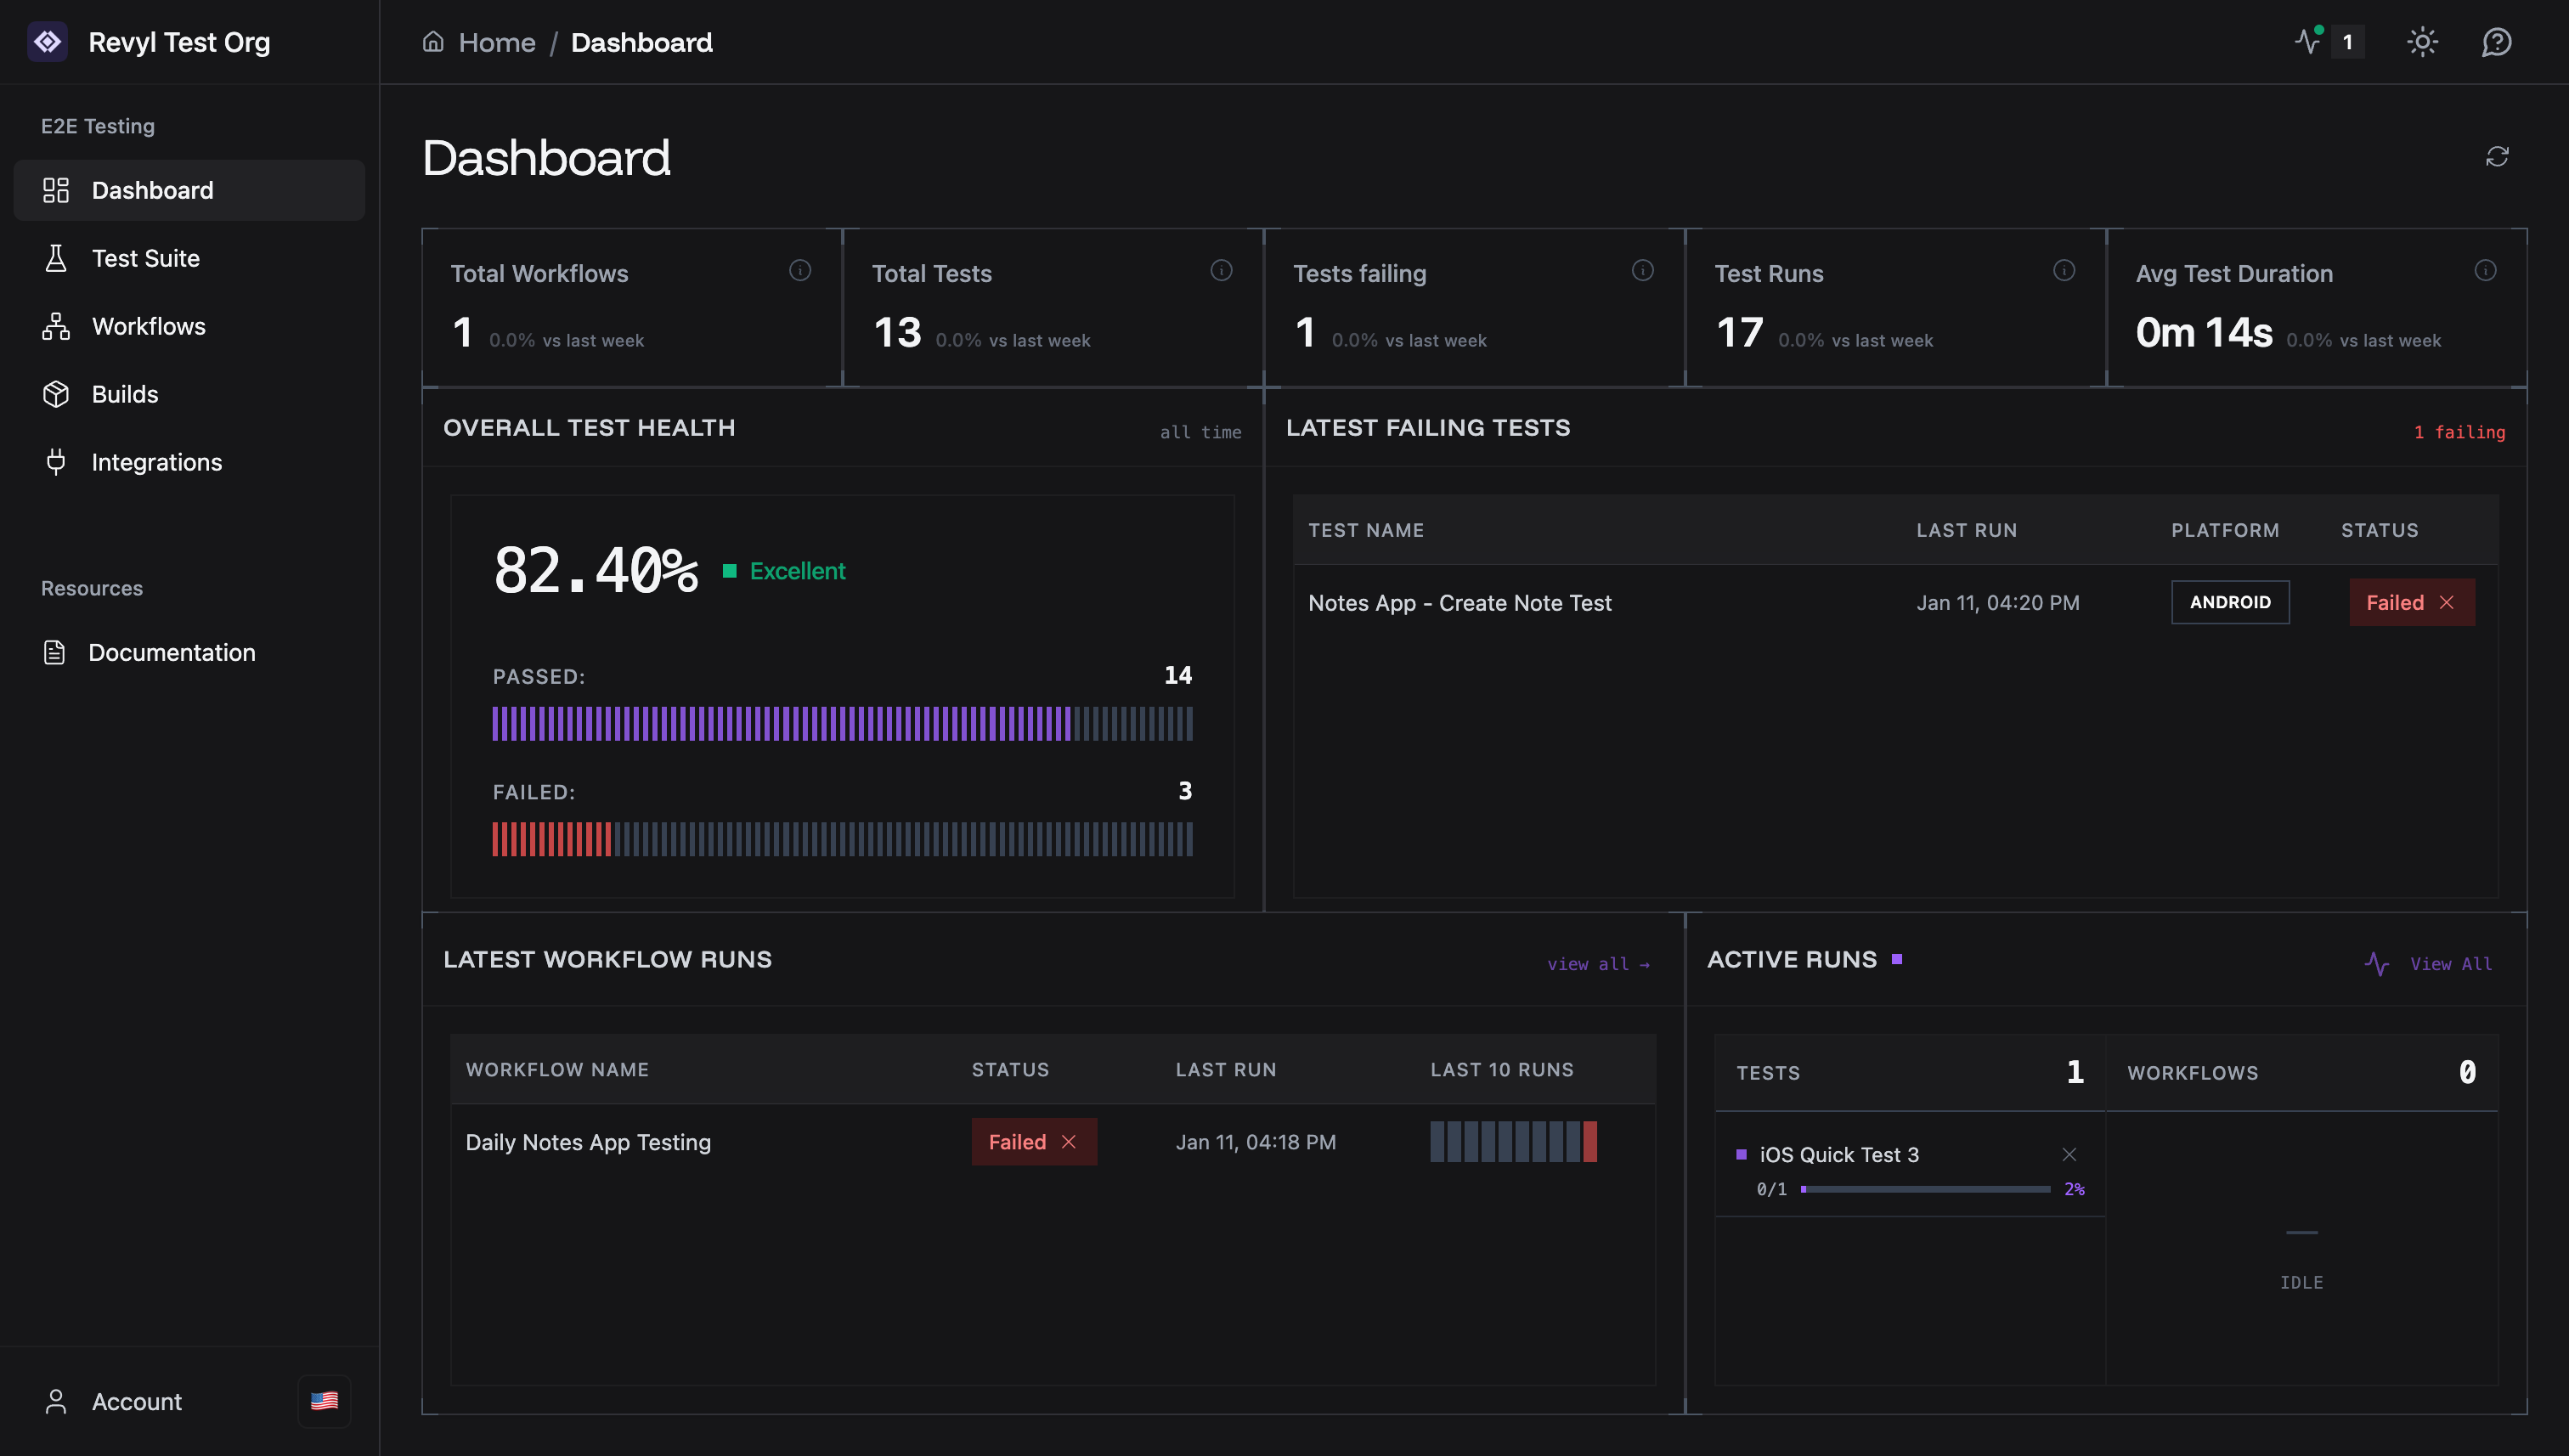Open the help question mark icon

pos(2497,42)
